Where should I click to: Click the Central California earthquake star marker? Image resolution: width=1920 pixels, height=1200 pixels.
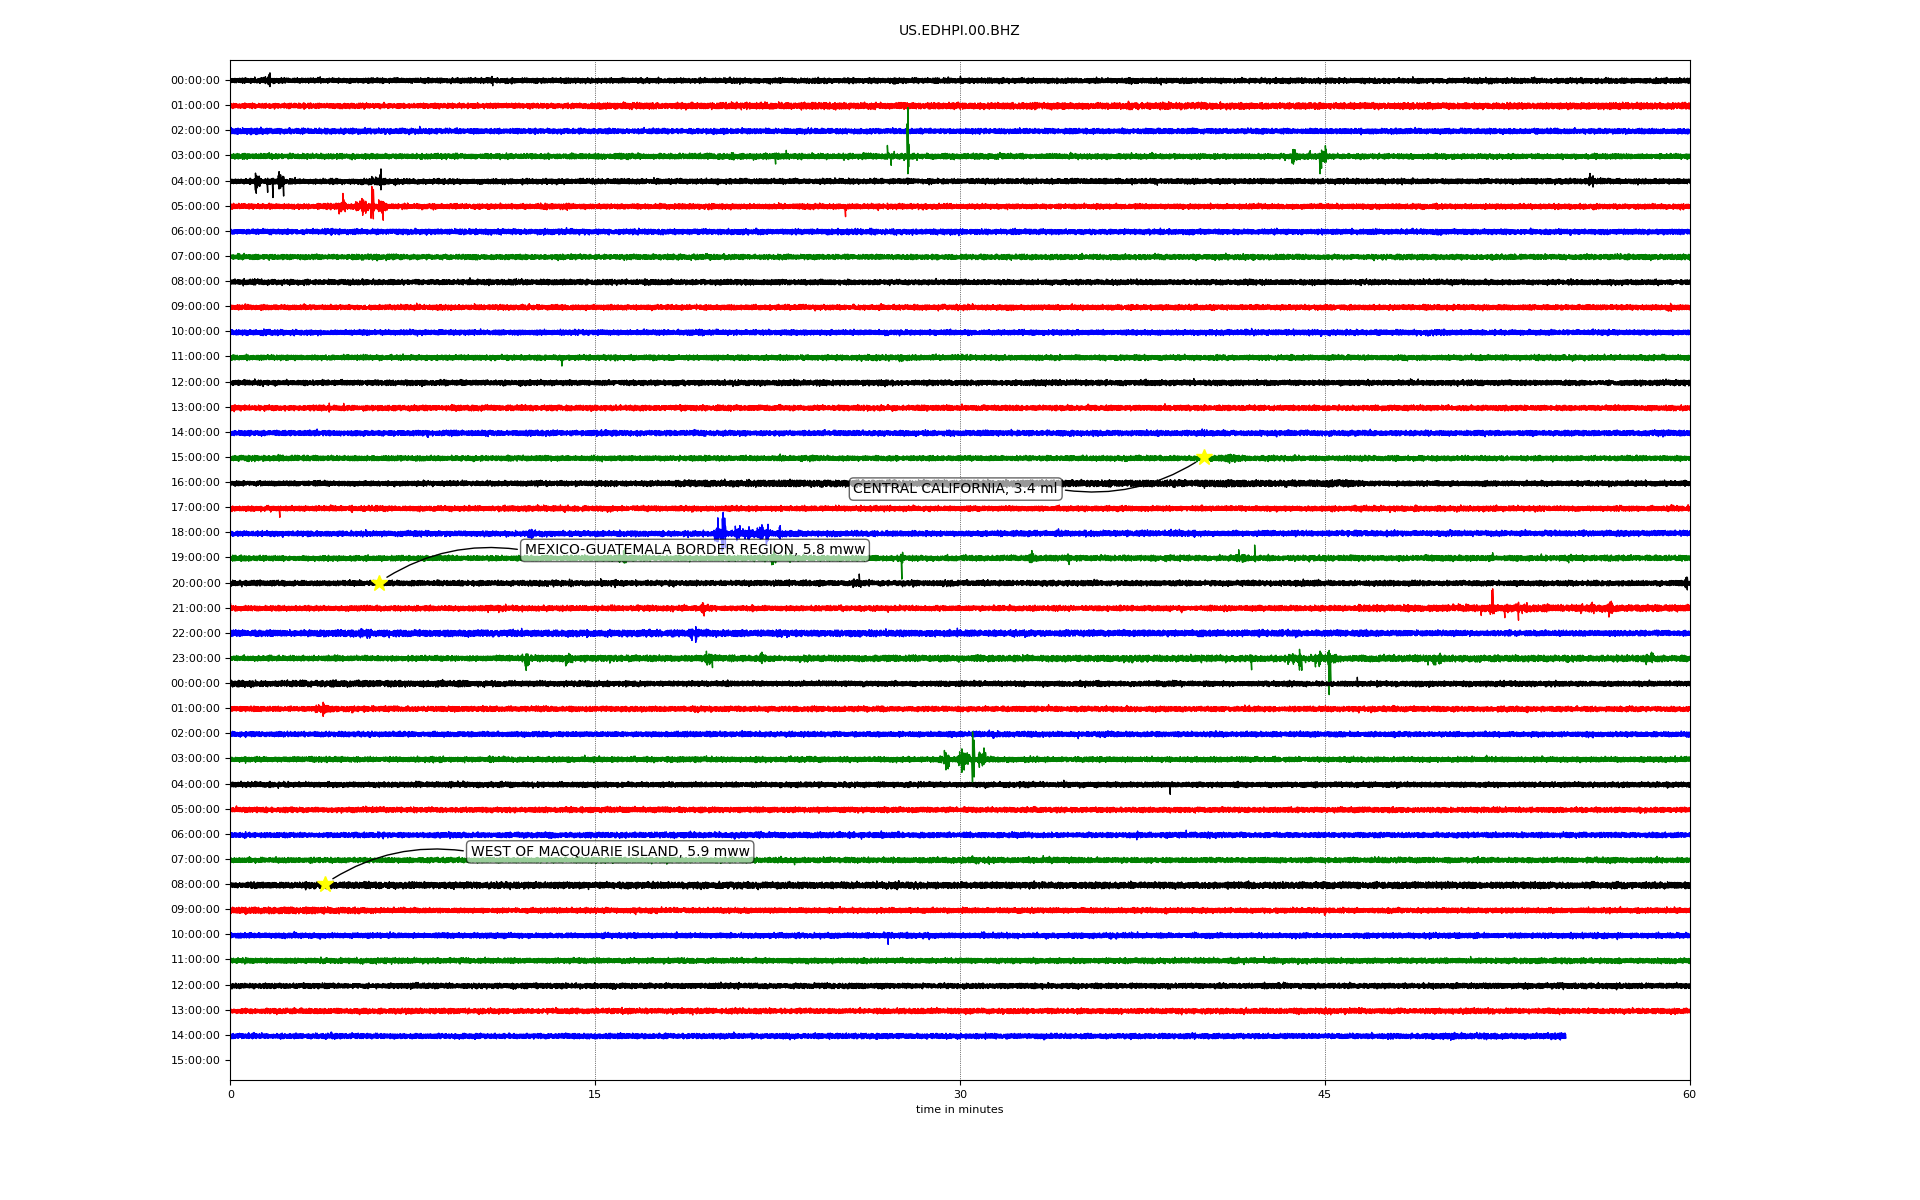pos(1204,457)
